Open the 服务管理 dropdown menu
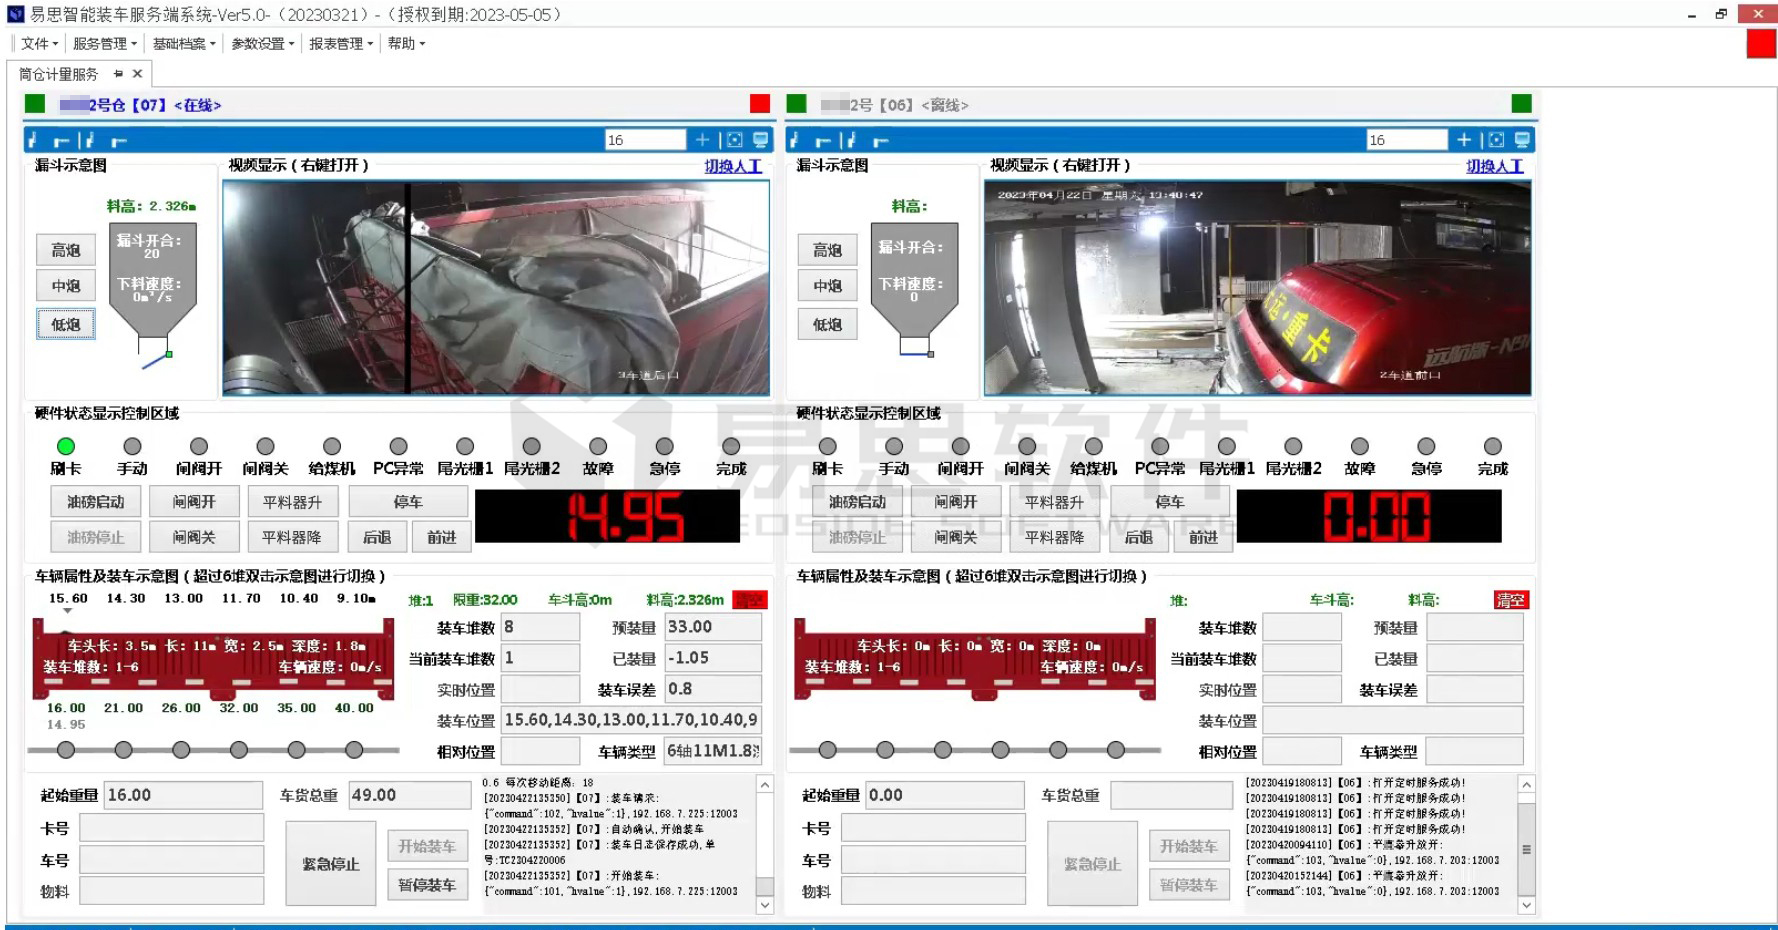1778x930 pixels. 104,44
